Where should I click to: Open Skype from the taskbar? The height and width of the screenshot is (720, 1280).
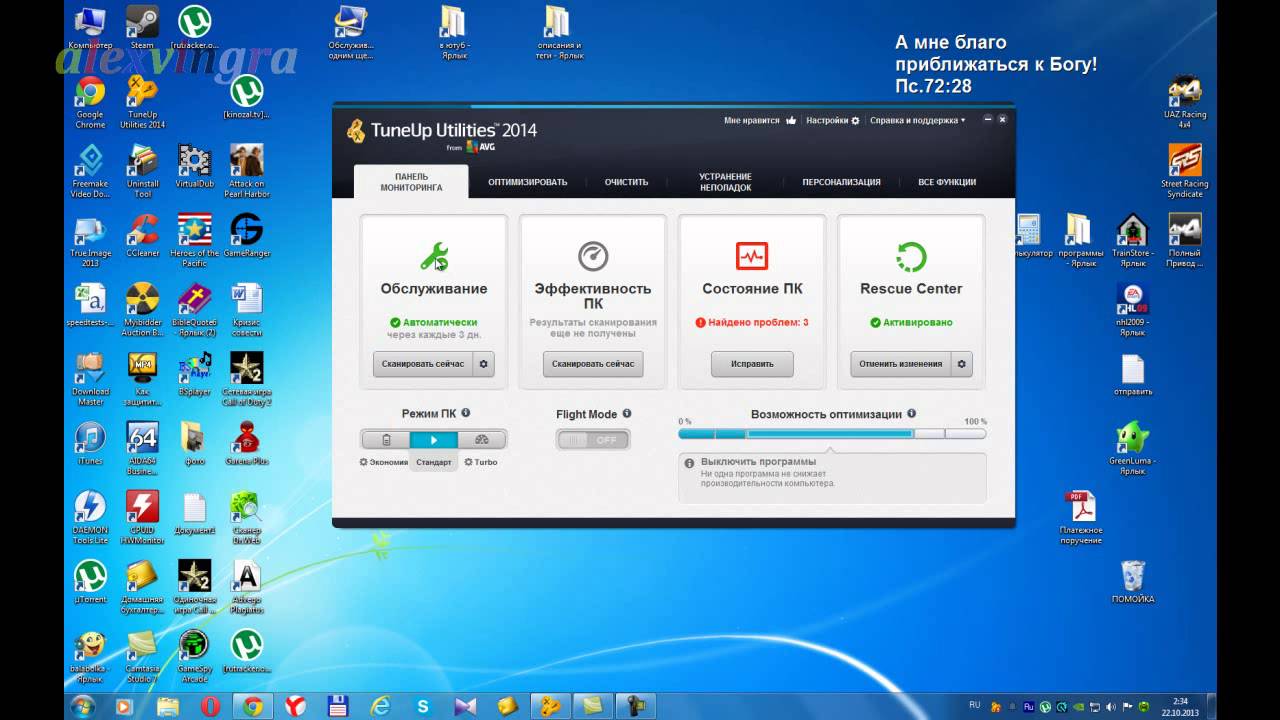click(x=424, y=706)
